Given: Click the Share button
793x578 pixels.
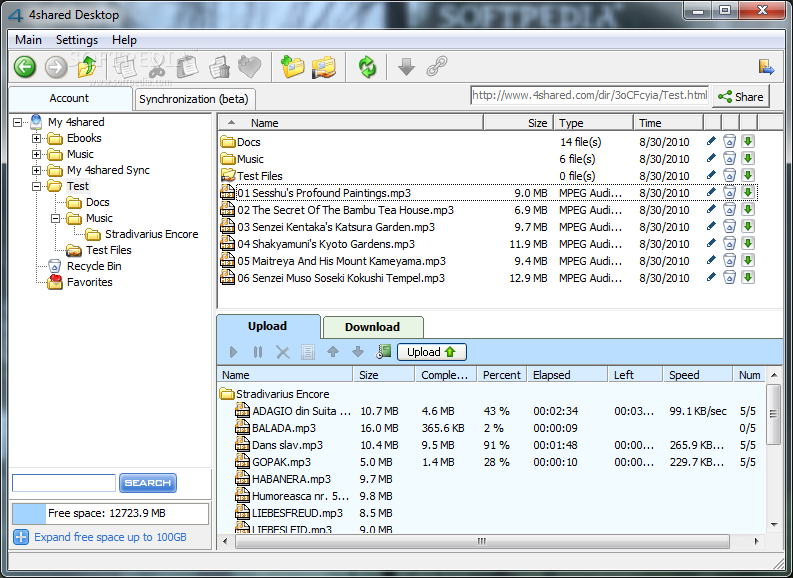Looking at the screenshot, I should (x=740, y=97).
